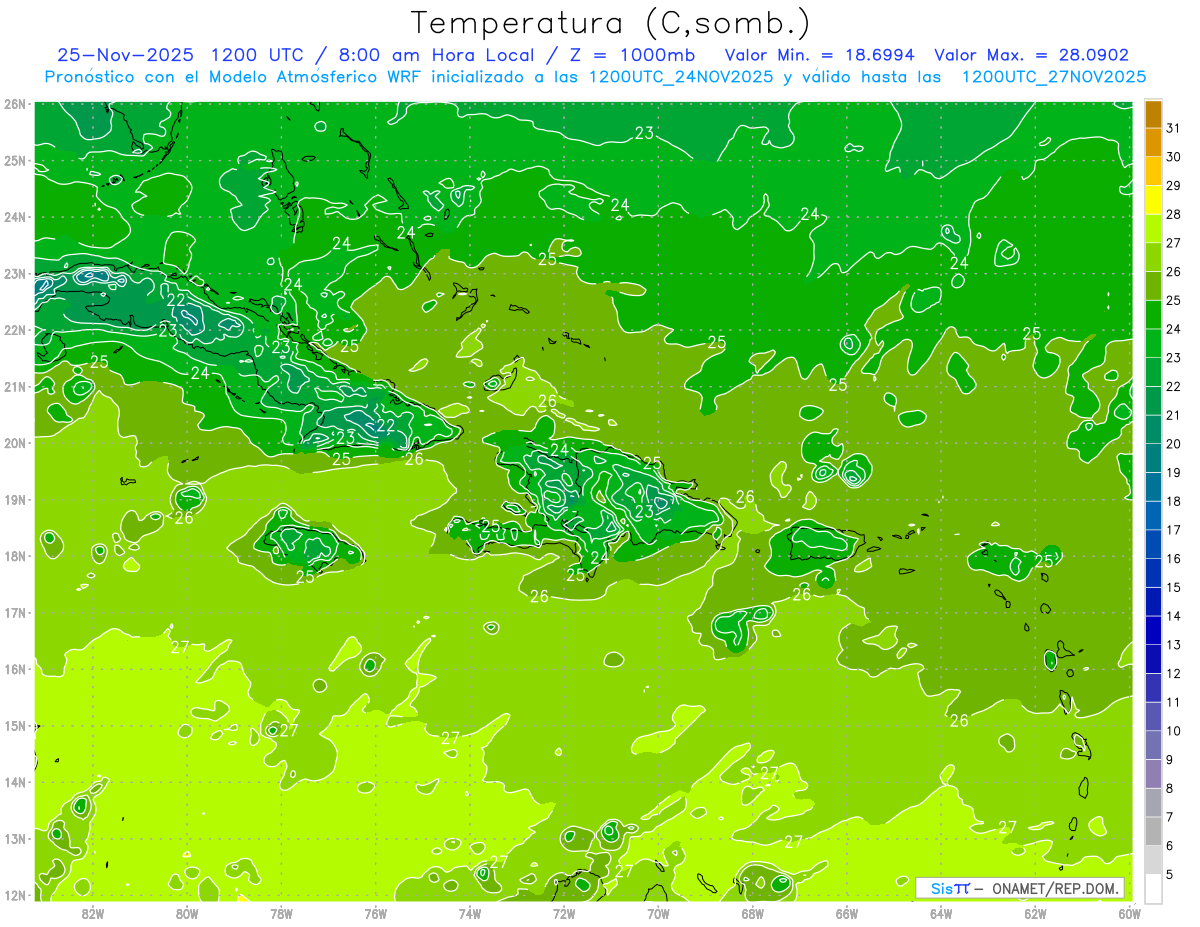Click the colorbar label '15'
Viewport: 1200px width, 927px height.
(x=1174, y=587)
